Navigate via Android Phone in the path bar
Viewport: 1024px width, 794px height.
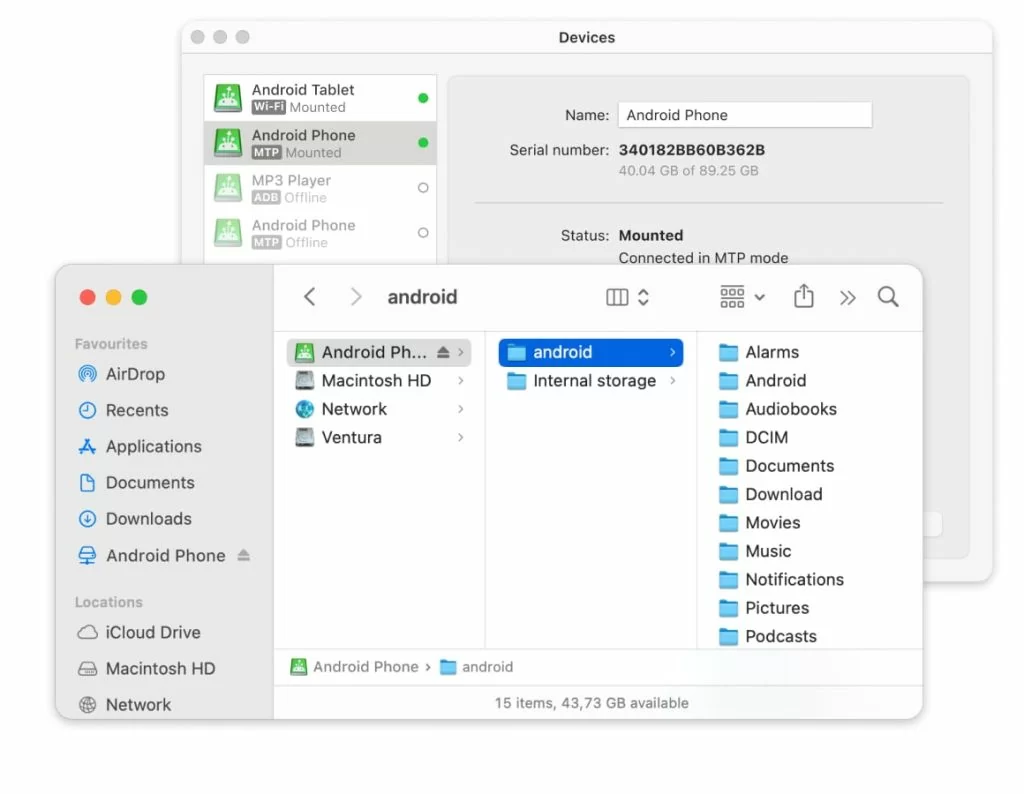[362, 666]
